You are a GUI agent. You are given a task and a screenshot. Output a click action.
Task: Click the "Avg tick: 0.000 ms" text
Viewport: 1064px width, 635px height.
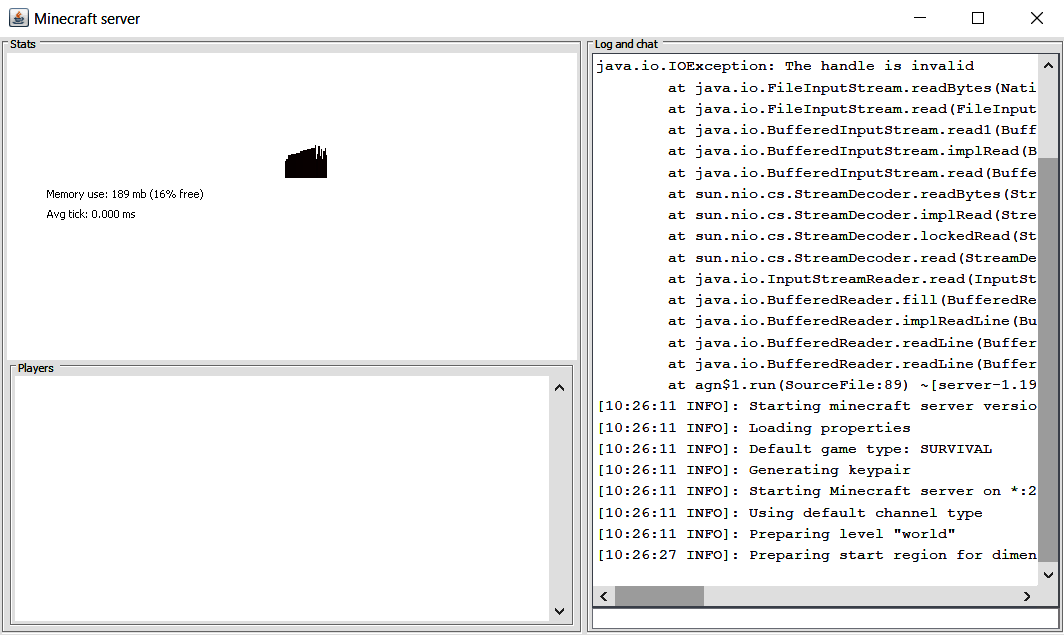pyautogui.click(x=90, y=214)
